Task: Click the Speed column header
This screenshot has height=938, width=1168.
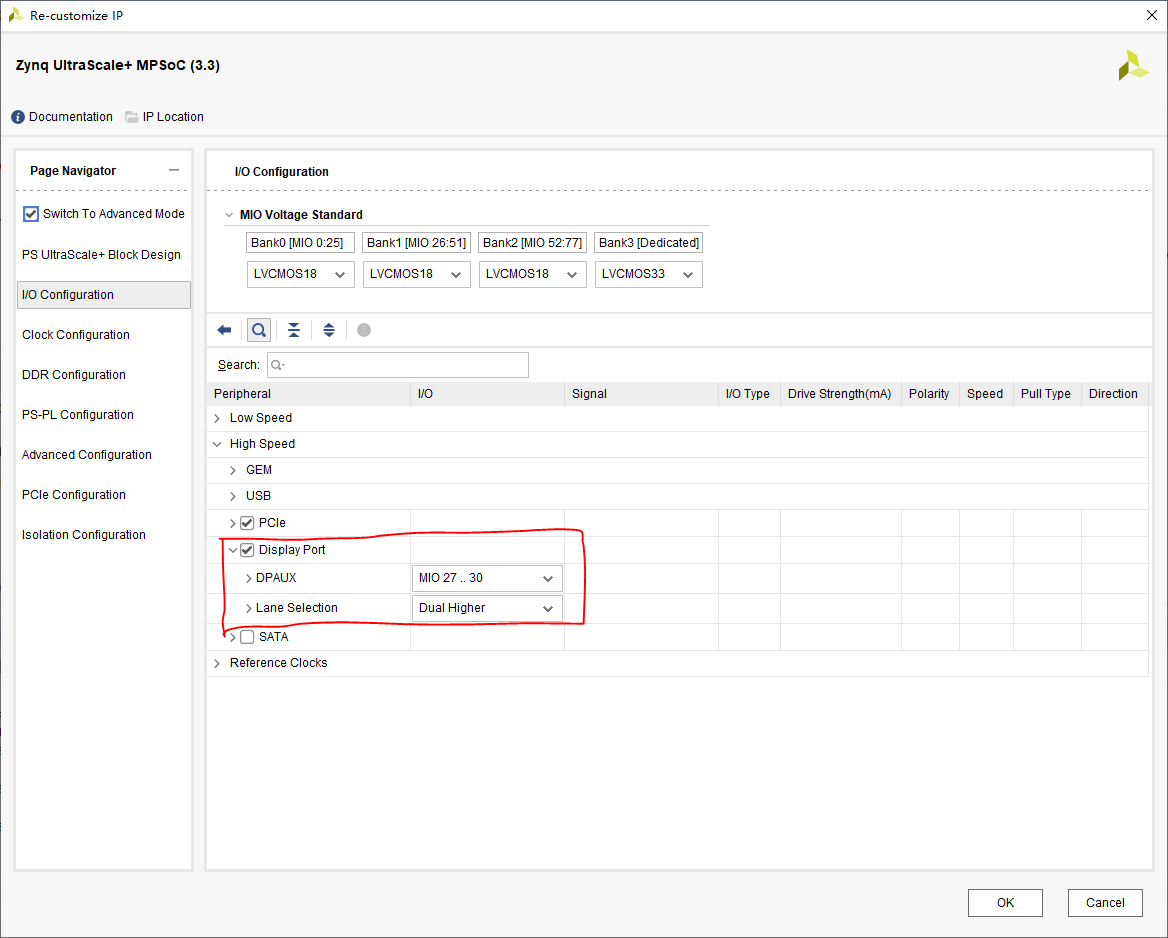Action: coord(986,394)
